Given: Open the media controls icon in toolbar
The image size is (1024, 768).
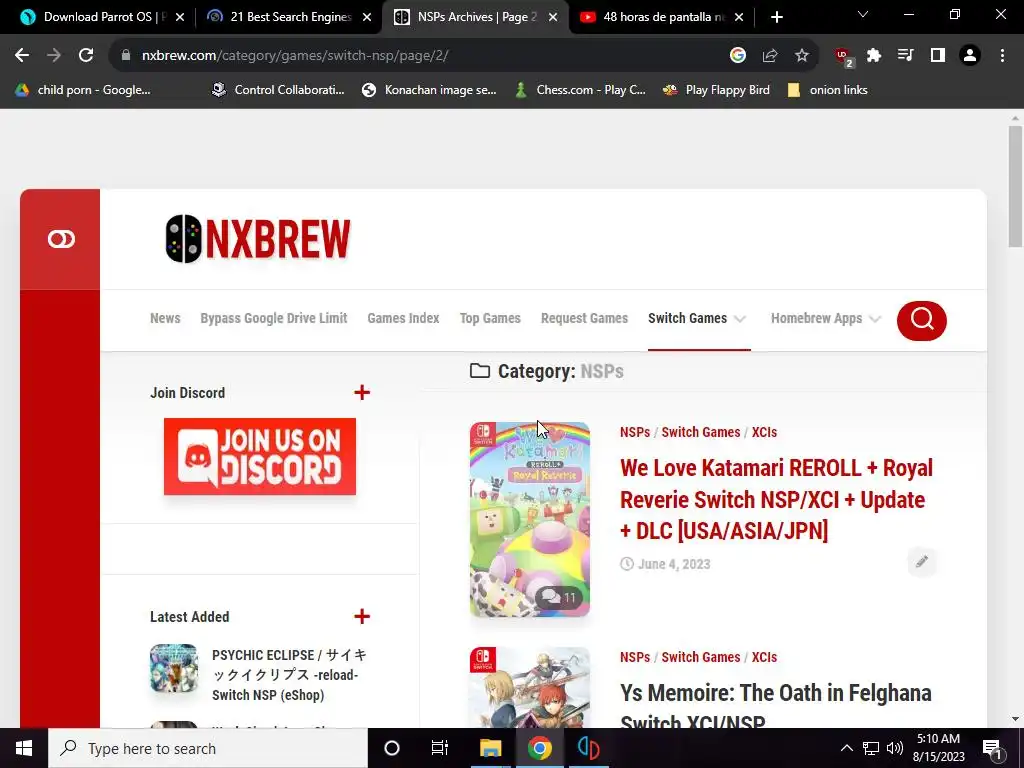Looking at the screenshot, I should tap(906, 56).
